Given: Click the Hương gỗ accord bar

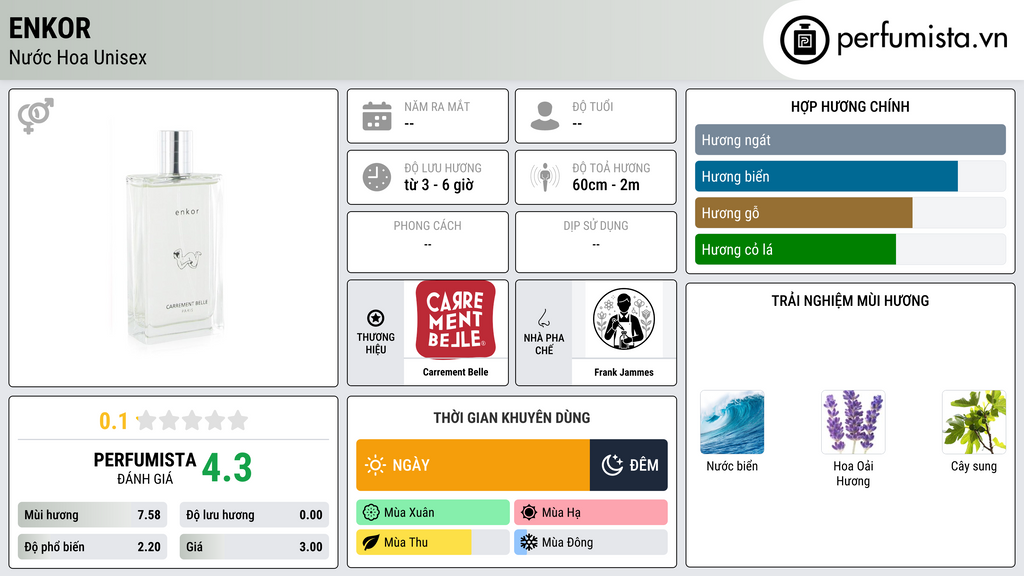Looking at the screenshot, I should click(x=850, y=213).
